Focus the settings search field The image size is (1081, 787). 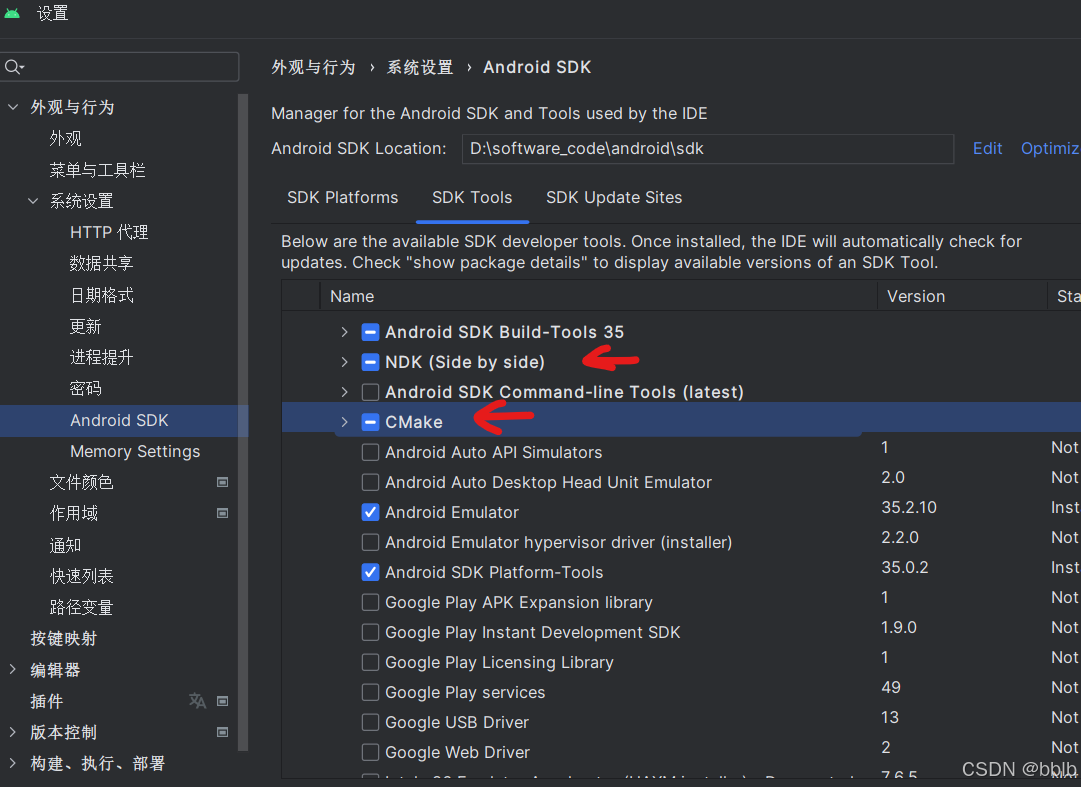click(x=120, y=67)
